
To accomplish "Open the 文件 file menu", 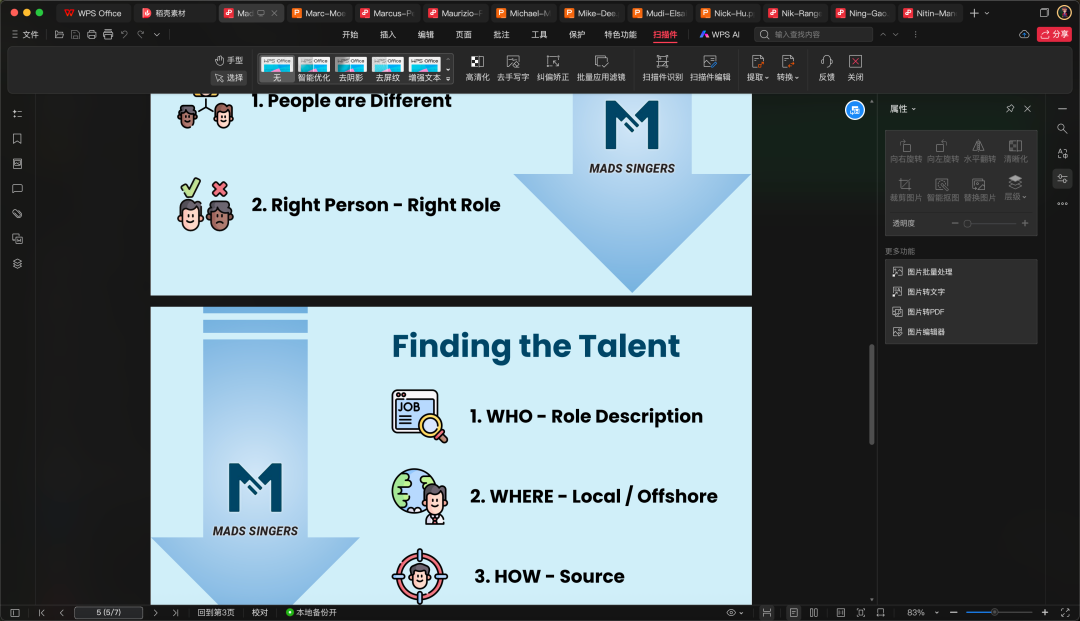I will (25, 34).
